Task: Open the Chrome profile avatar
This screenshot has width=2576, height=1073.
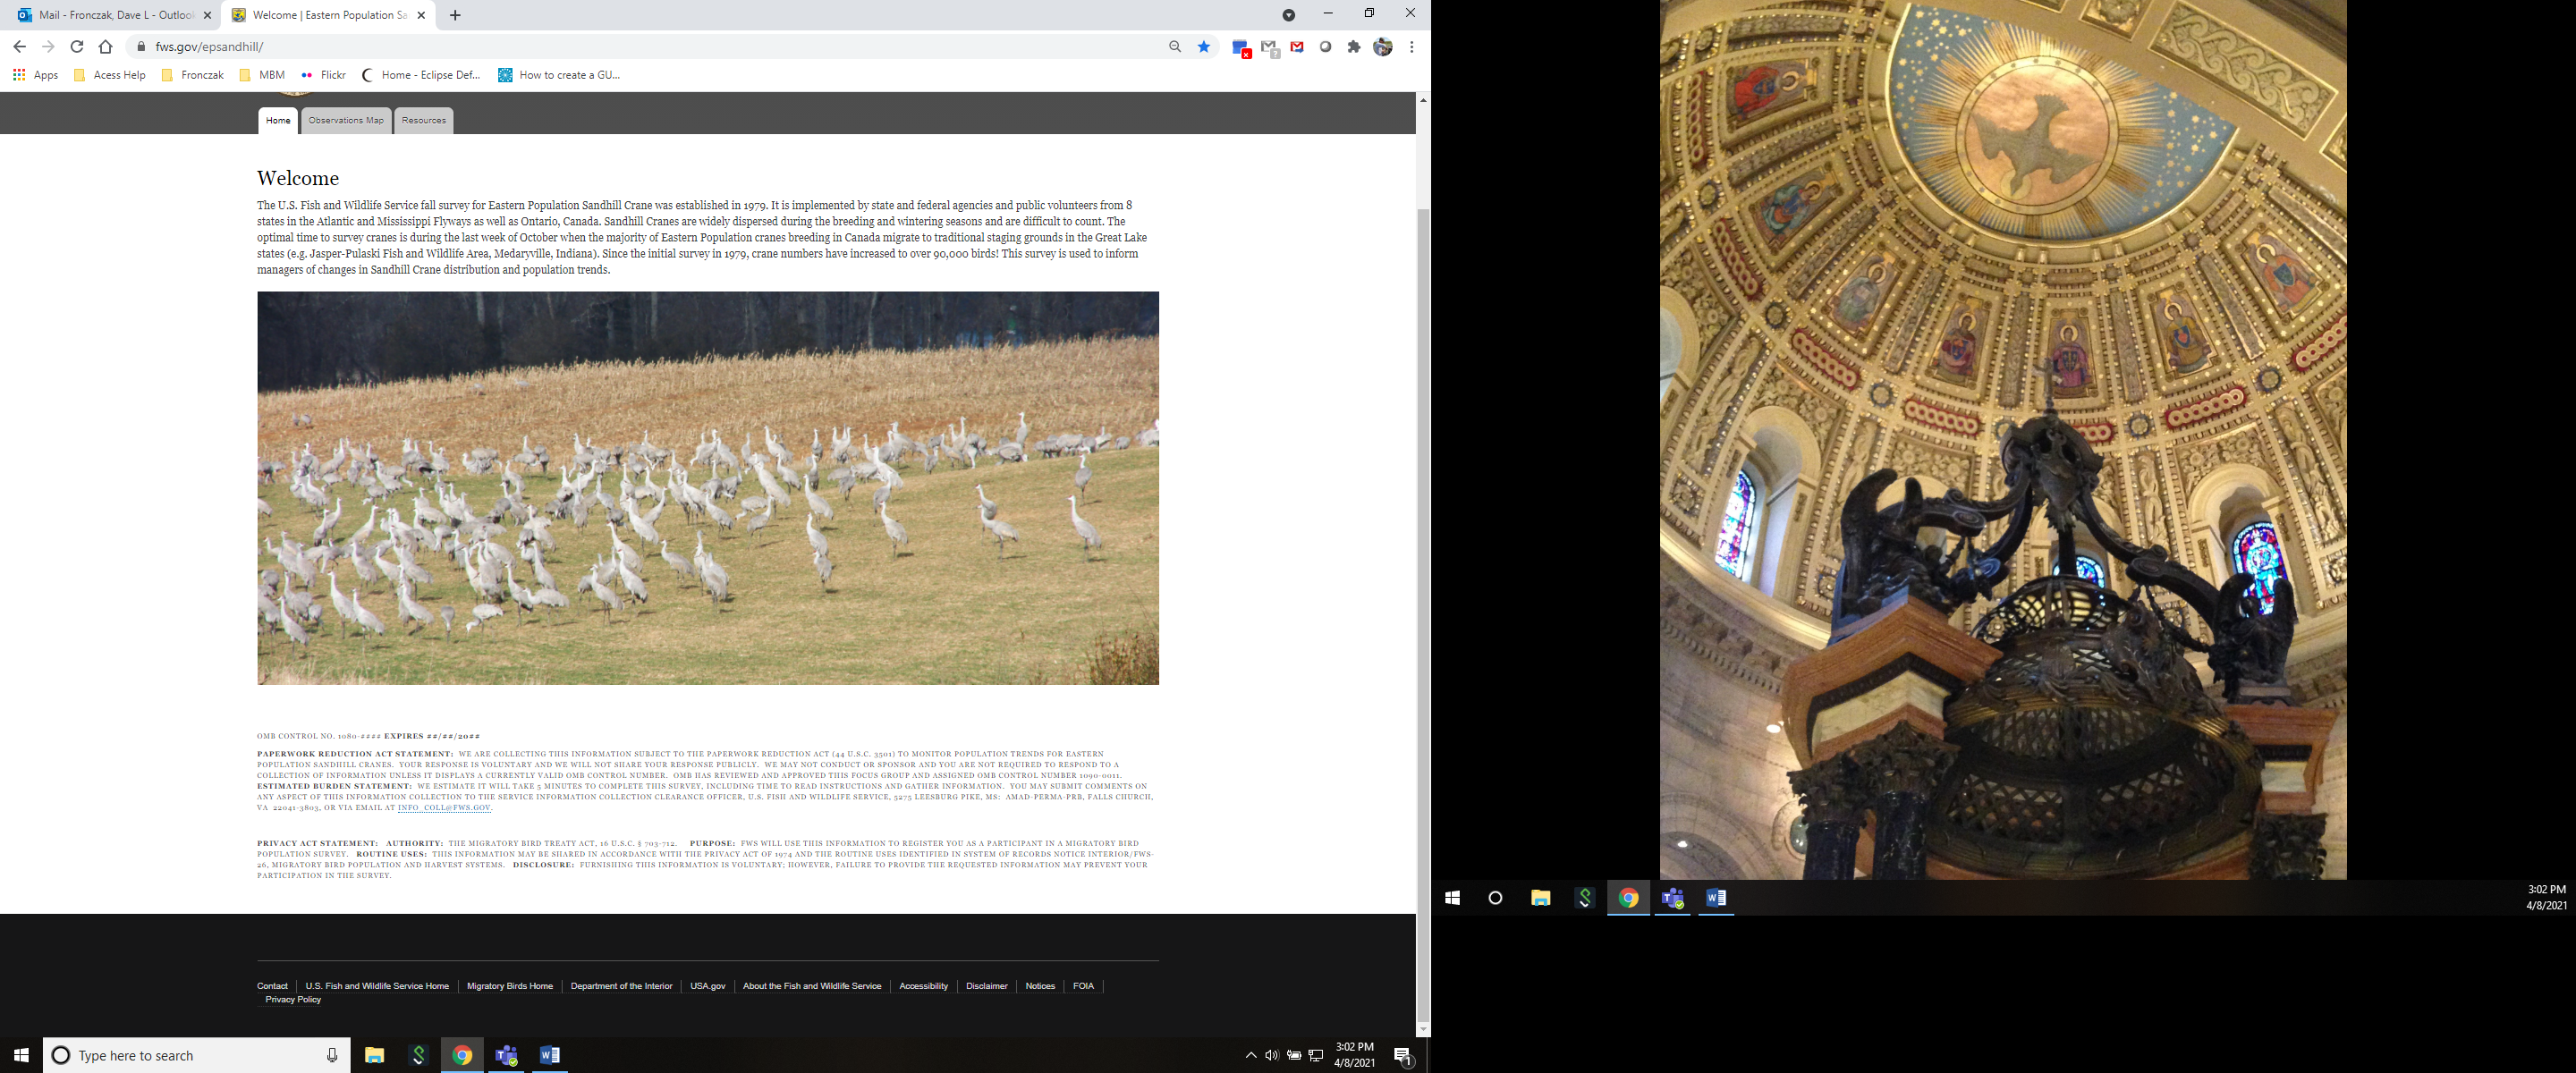Action: (x=1383, y=47)
